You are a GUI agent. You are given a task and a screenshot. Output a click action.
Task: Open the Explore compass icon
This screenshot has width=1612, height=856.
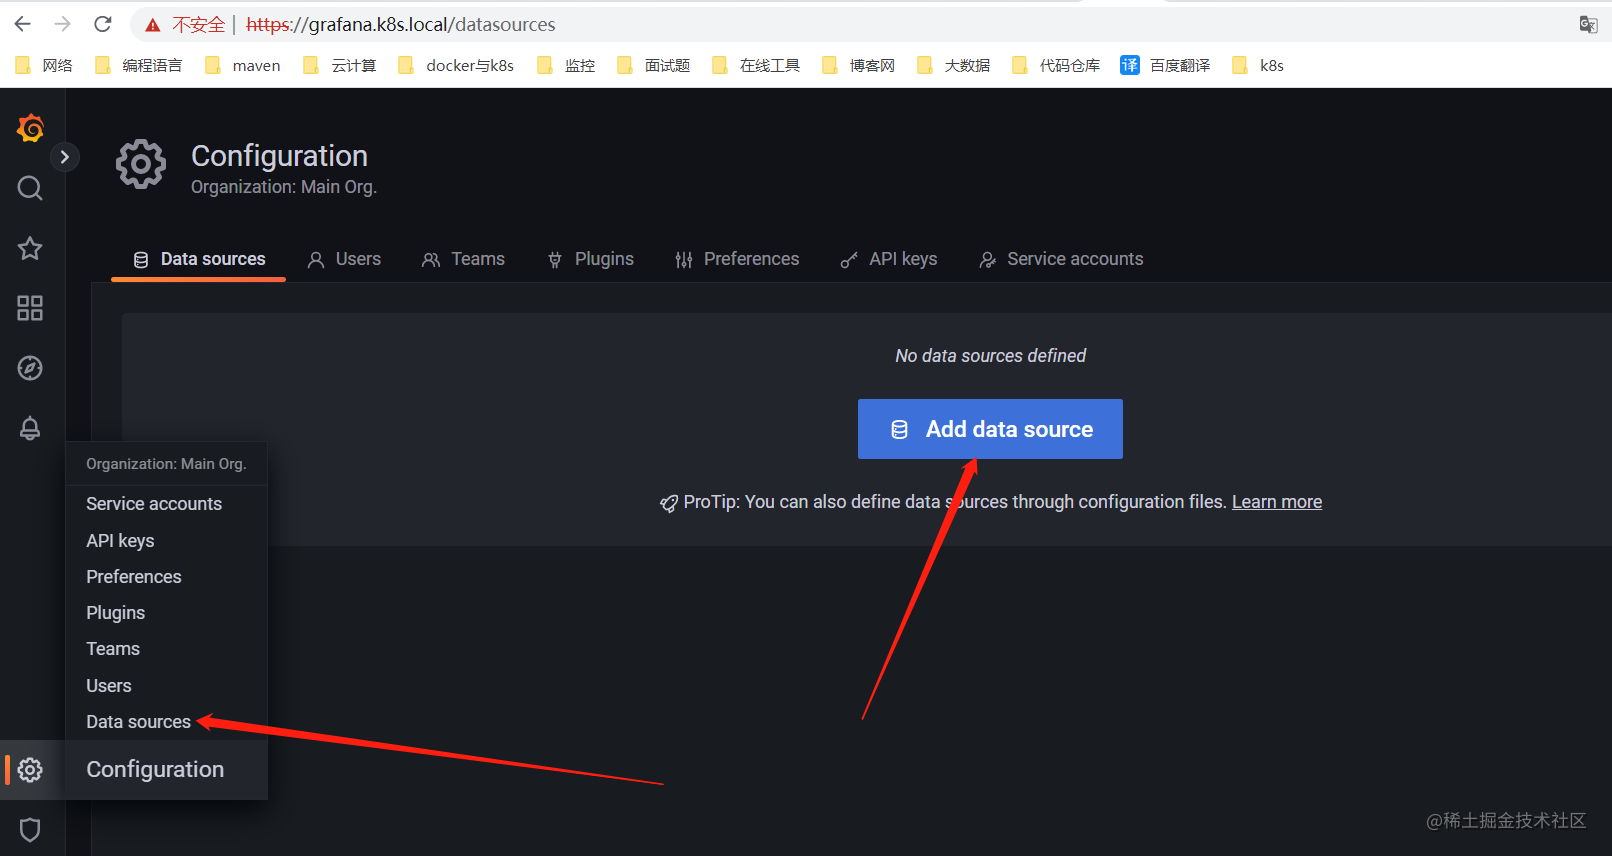tap(30, 368)
